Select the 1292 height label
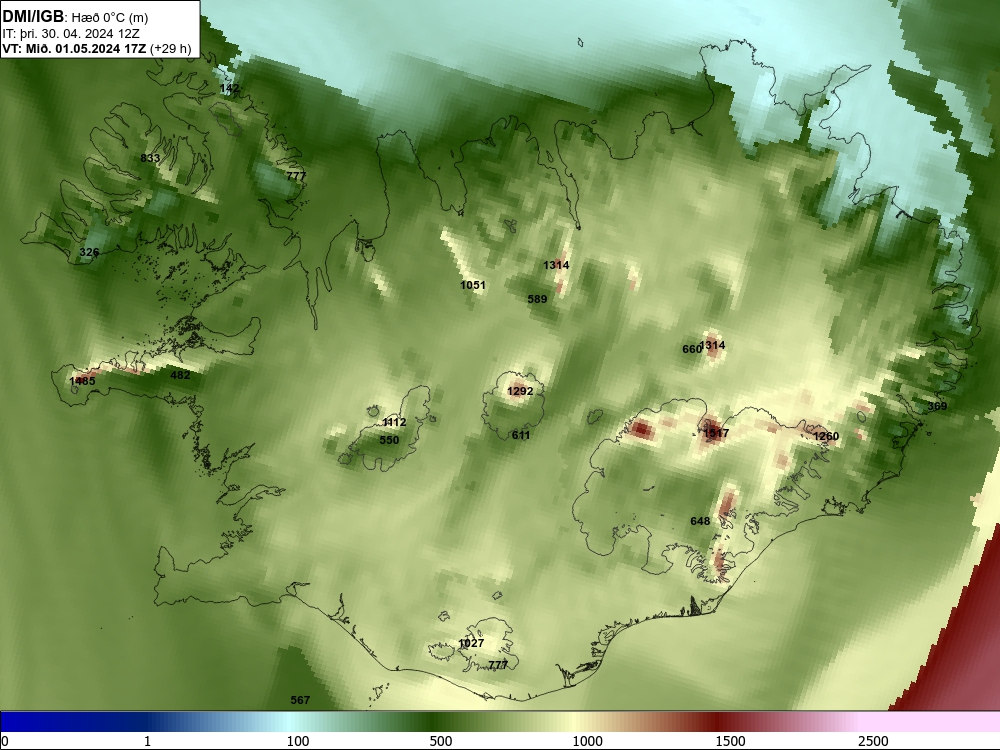The width and height of the screenshot is (1000, 750). tap(520, 391)
